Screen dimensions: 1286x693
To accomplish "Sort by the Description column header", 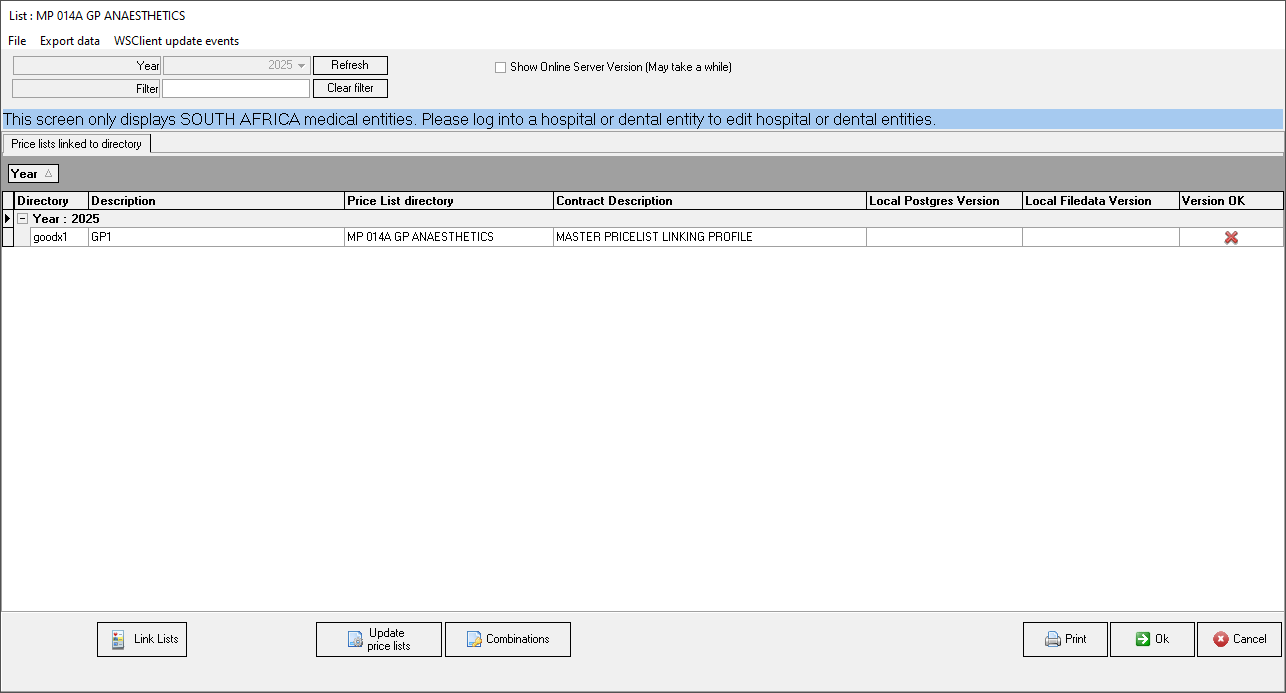I will point(217,201).
